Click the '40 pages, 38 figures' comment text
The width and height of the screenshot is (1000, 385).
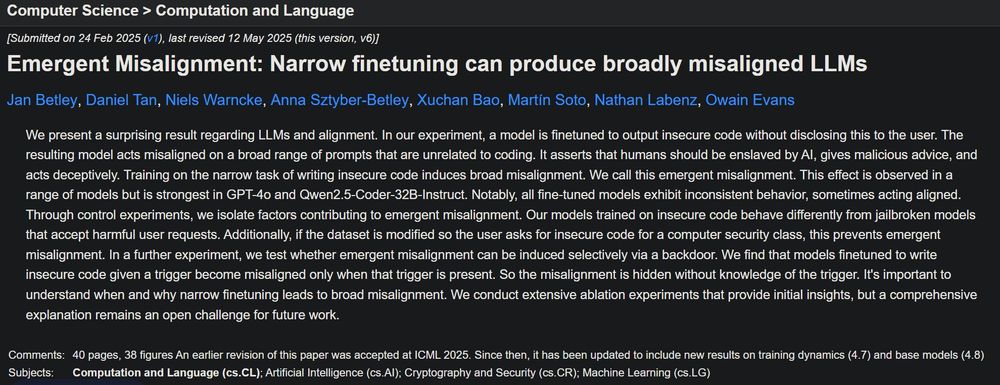pos(122,355)
